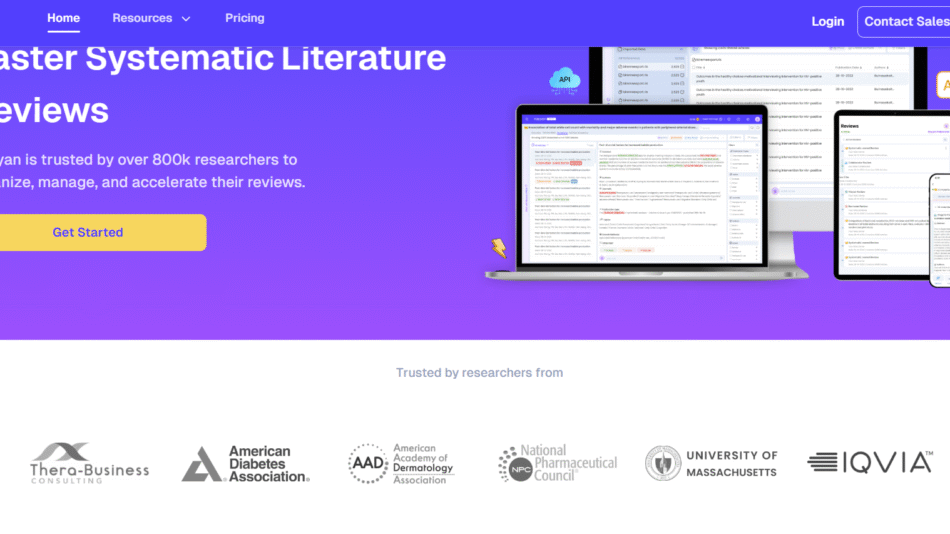Click the orange AI badge icon at right edge
The width and height of the screenshot is (950, 534).
tap(942, 87)
